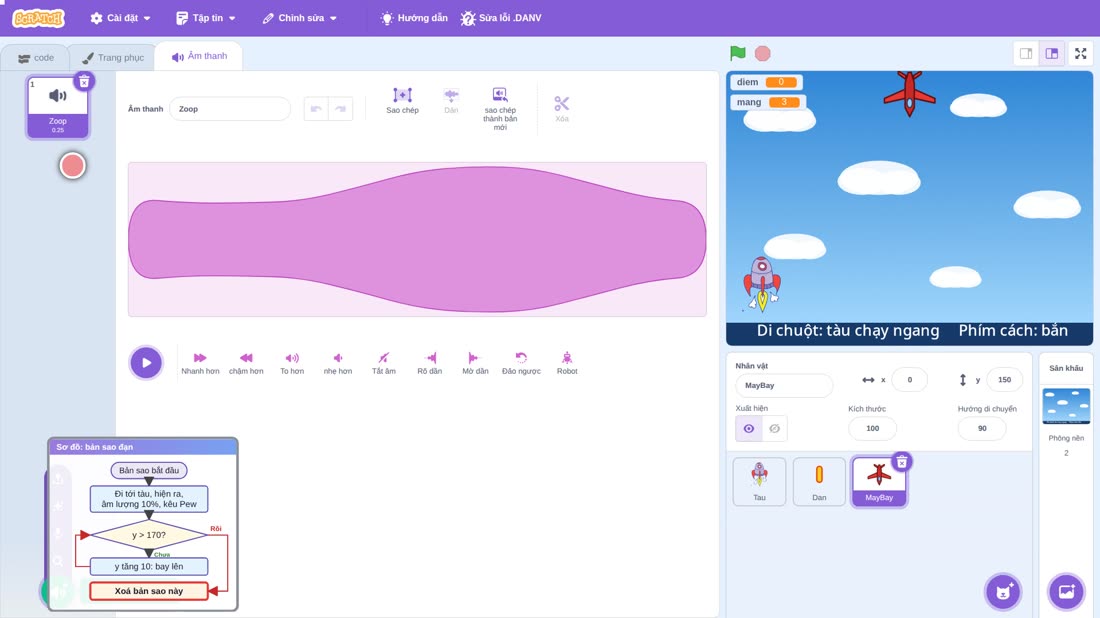Click the Sao chép copy tool
Image resolution: width=1100 pixels, height=618 pixels.
coord(402,100)
